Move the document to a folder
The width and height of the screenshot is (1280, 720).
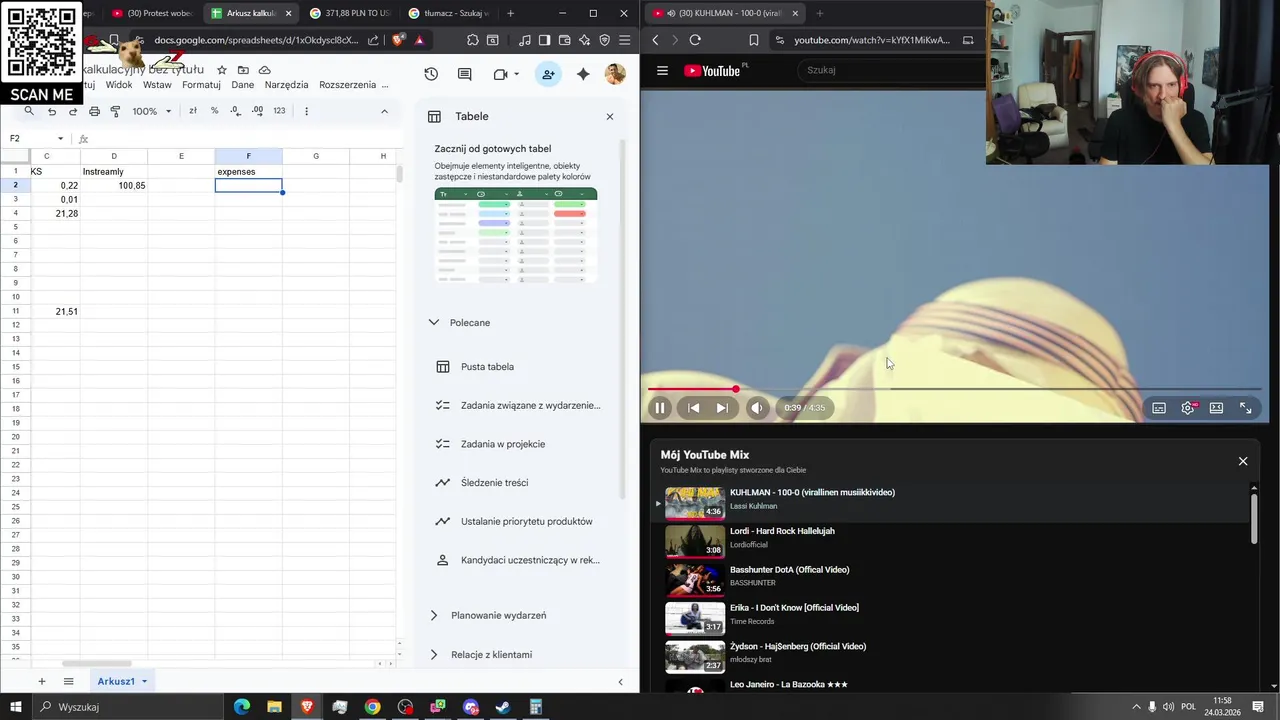click(x=243, y=70)
